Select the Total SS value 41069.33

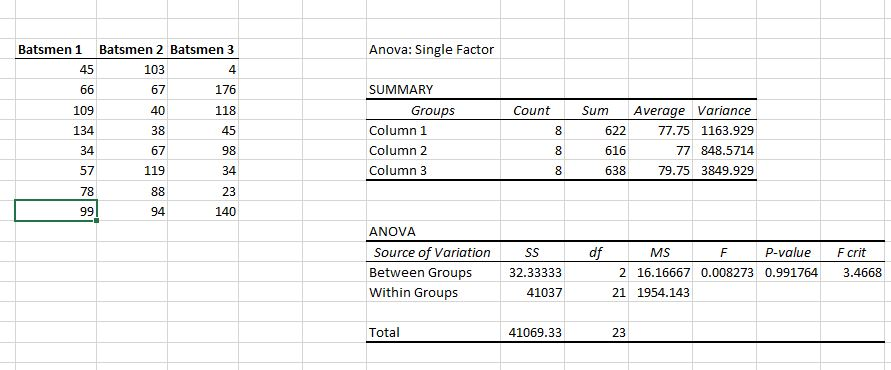[x=532, y=332]
